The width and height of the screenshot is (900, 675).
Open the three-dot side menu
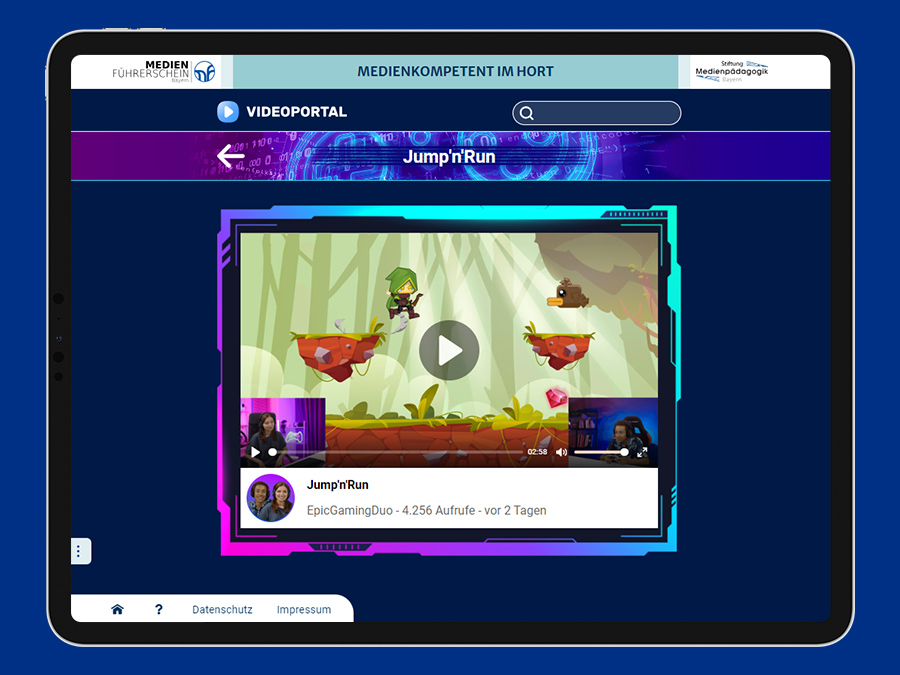[79, 551]
